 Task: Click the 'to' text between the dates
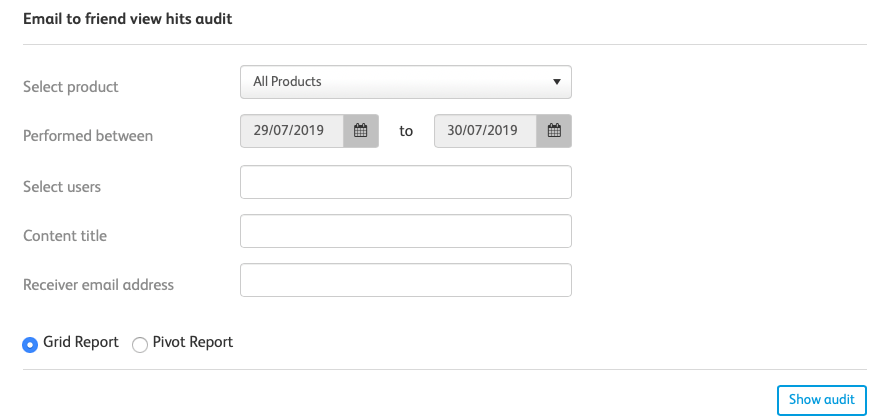pos(406,131)
